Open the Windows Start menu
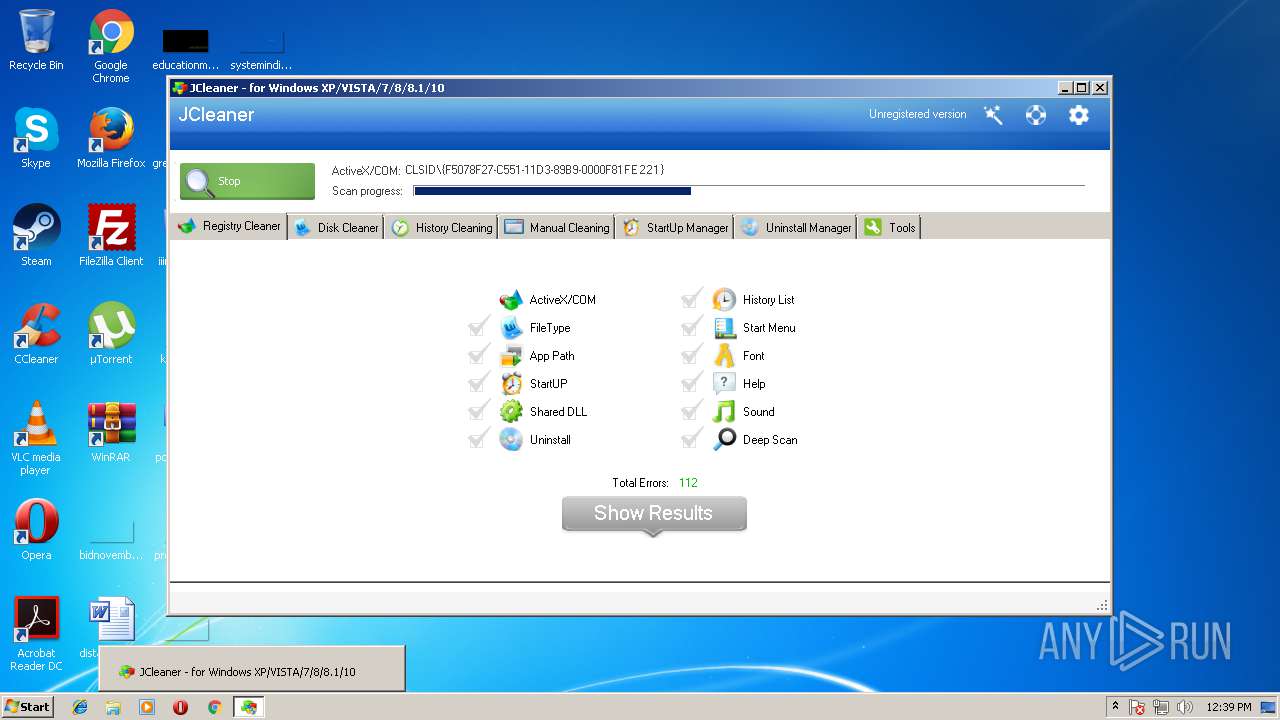The width and height of the screenshot is (1280, 720). 28,707
